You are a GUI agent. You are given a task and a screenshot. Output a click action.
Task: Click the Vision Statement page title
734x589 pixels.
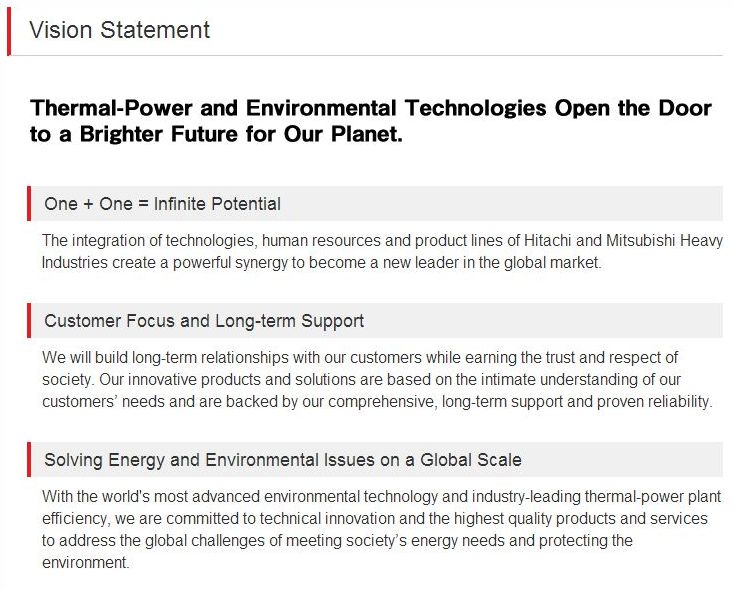[119, 30]
